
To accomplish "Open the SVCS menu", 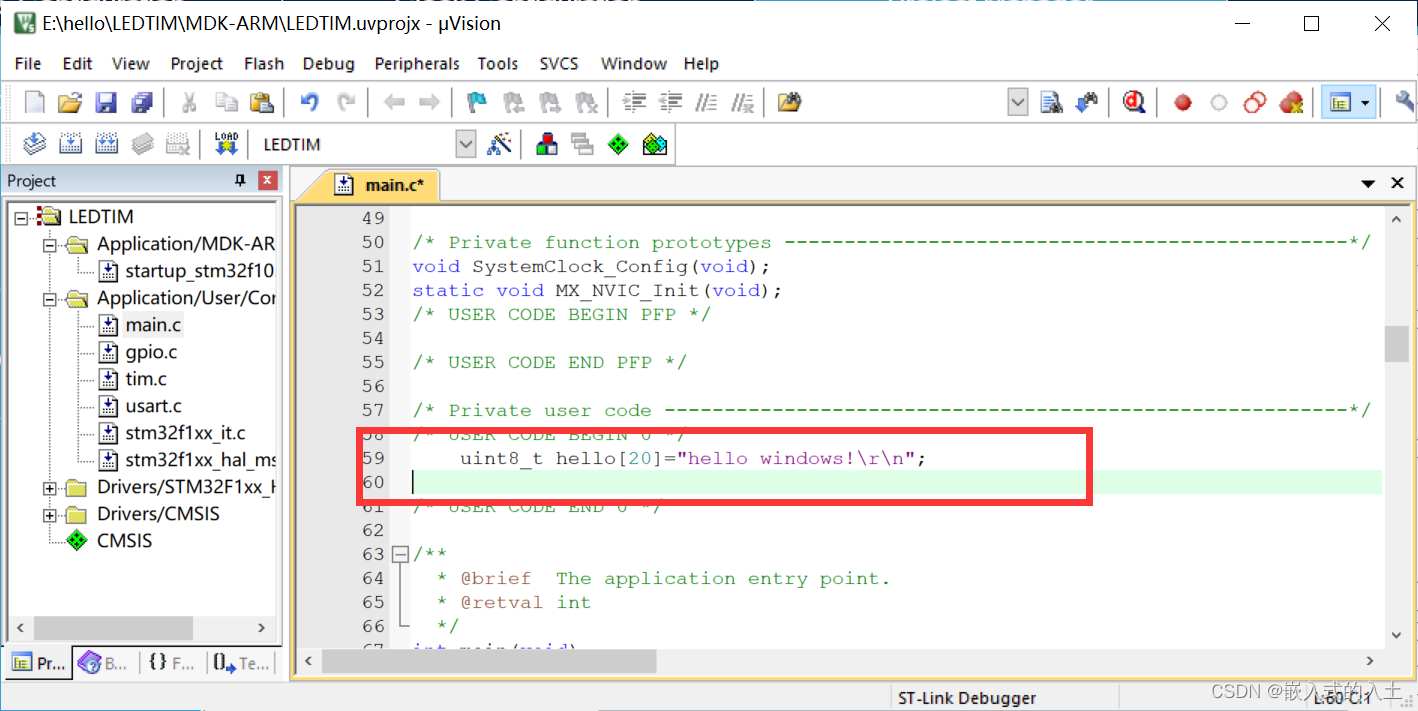I will coord(559,63).
